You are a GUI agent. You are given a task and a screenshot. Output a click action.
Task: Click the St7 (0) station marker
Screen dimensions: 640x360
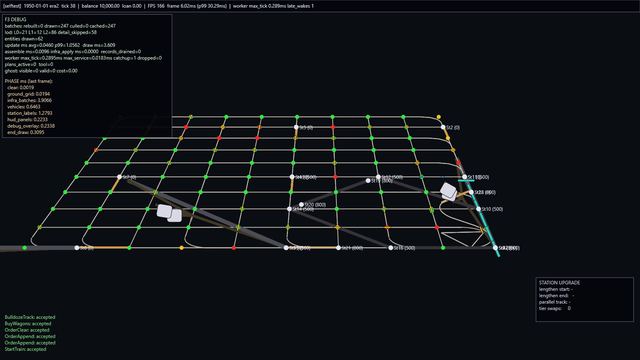pos(119,177)
